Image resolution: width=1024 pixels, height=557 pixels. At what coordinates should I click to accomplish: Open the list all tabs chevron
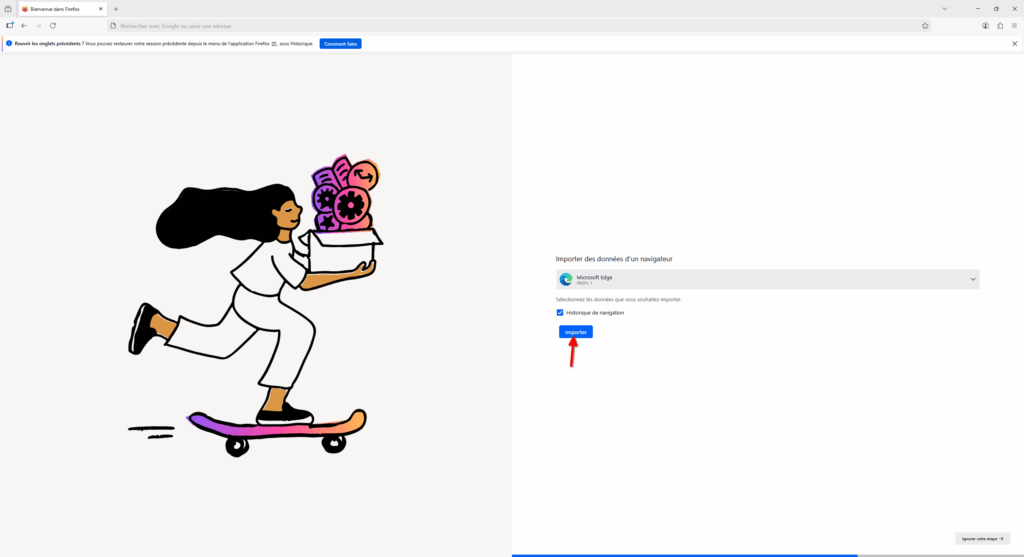click(944, 9)
